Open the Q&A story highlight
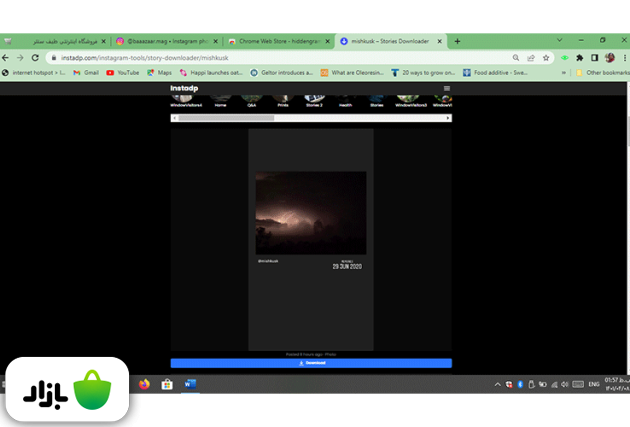Image resolution: width=630 pixels, height=427 pixels. (x=251, y=100)
